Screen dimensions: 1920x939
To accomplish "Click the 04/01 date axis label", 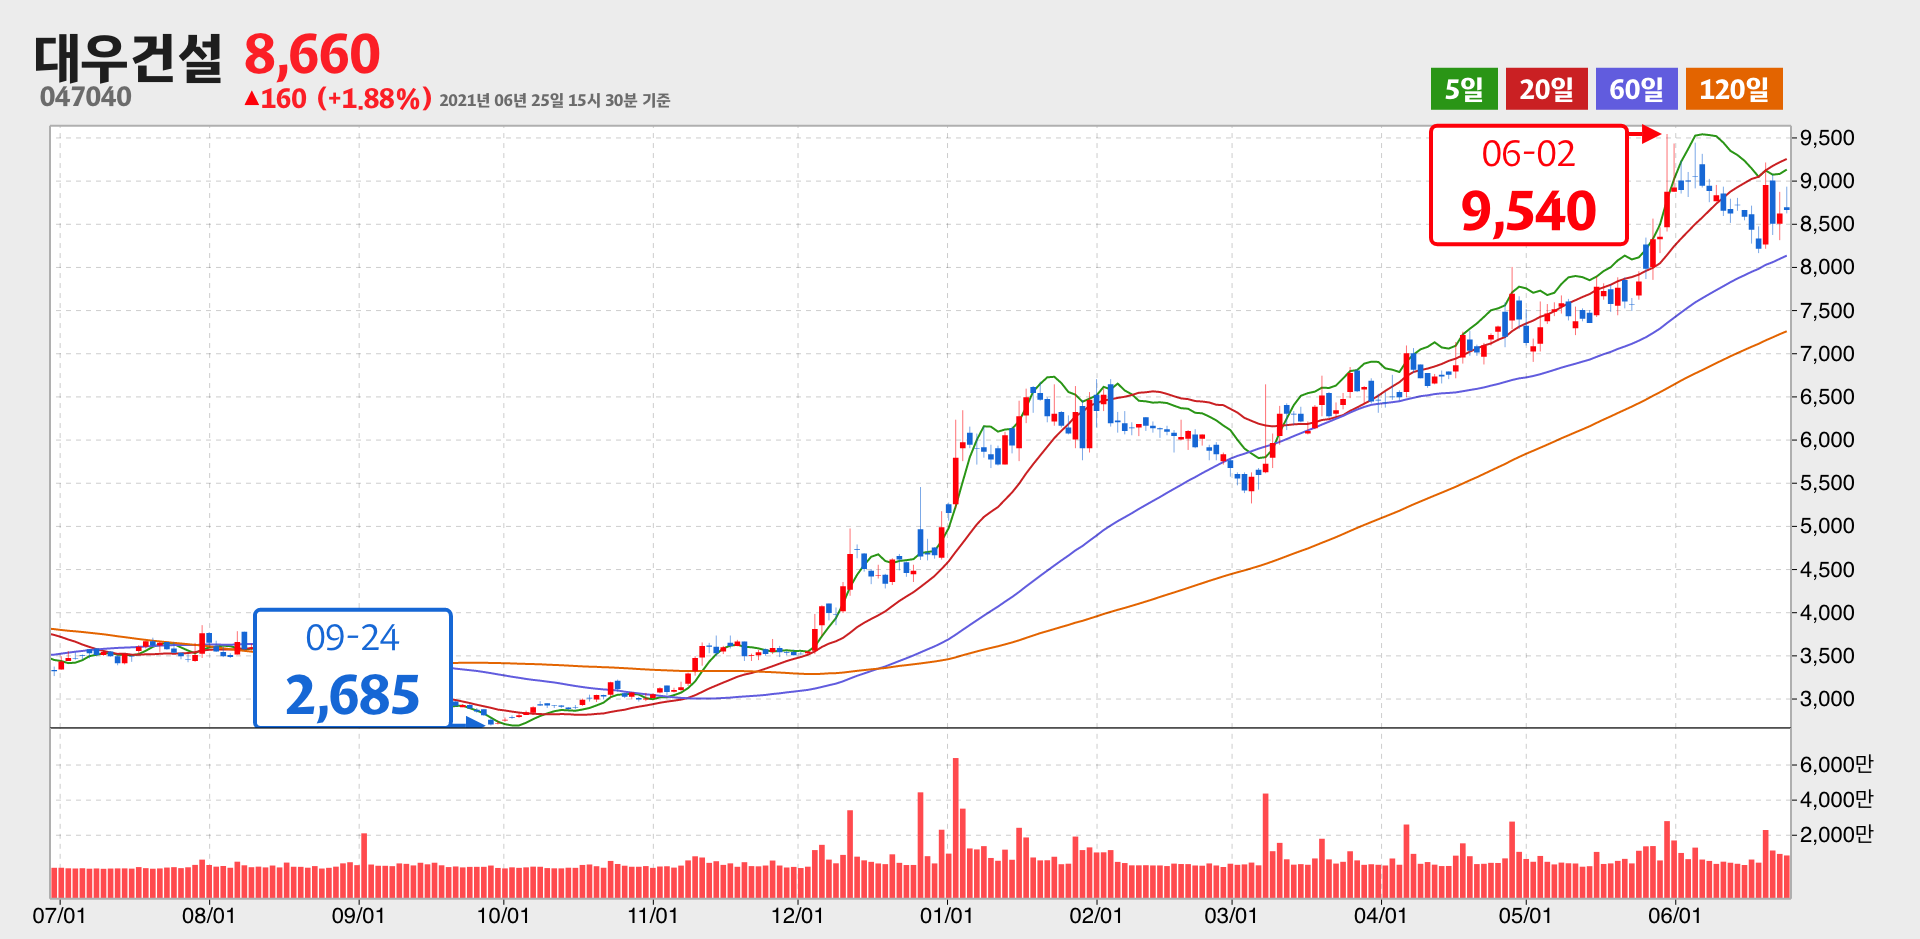I will 1380,916.
